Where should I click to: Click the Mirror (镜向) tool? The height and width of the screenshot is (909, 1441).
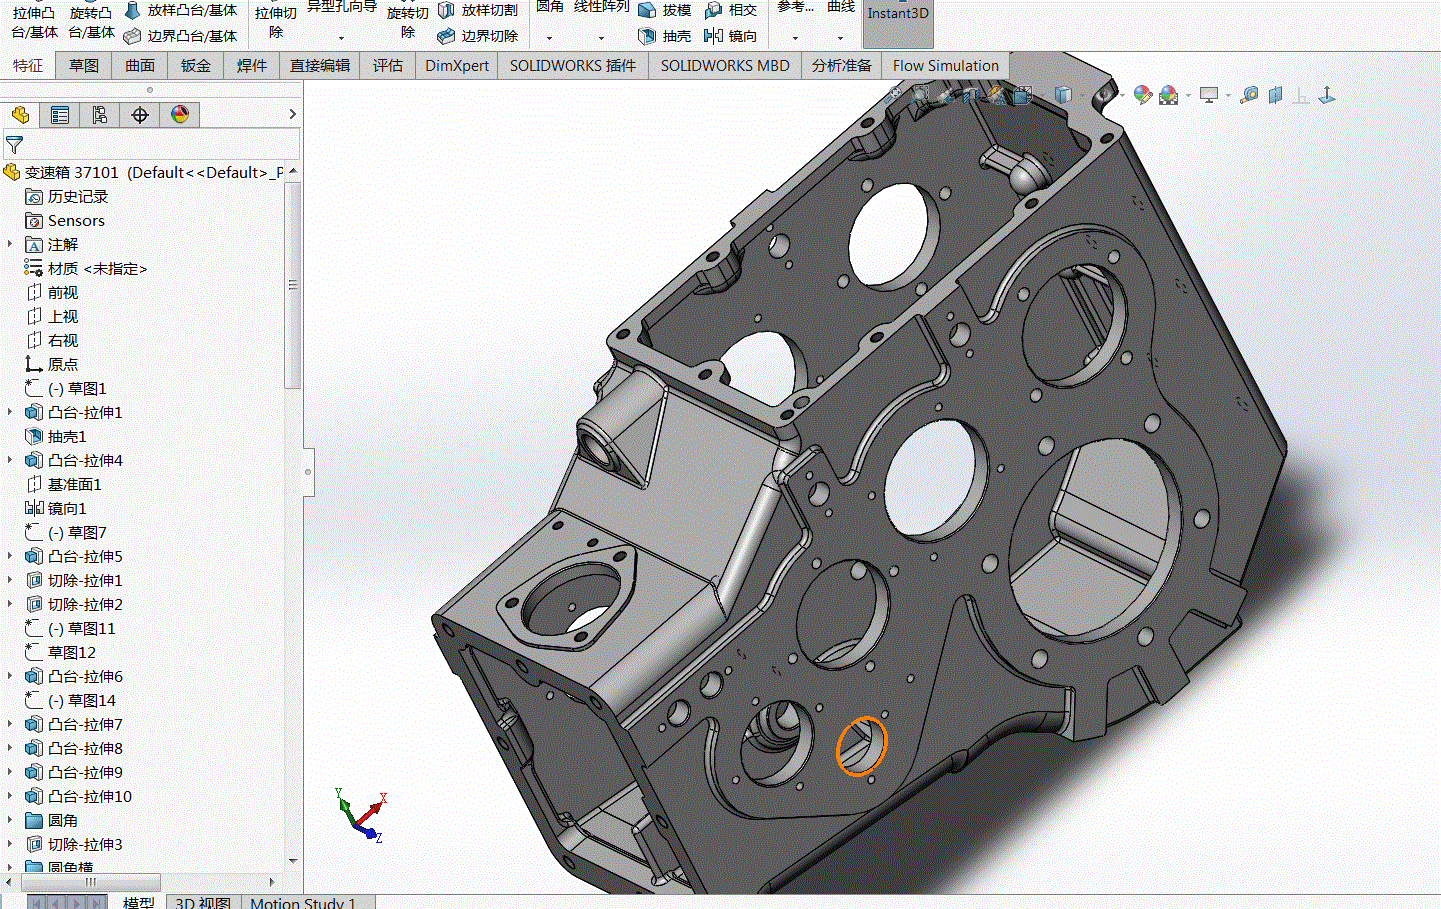click(730, 36)
